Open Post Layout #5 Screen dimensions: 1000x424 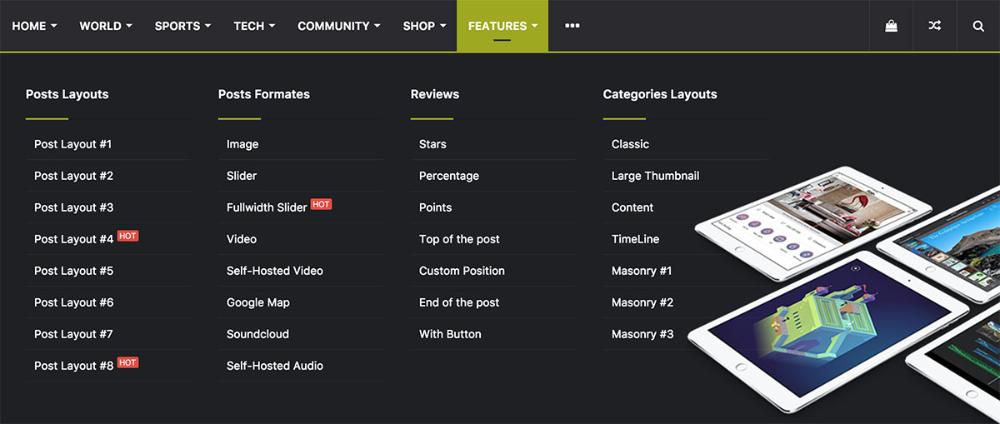pos(73,271)
